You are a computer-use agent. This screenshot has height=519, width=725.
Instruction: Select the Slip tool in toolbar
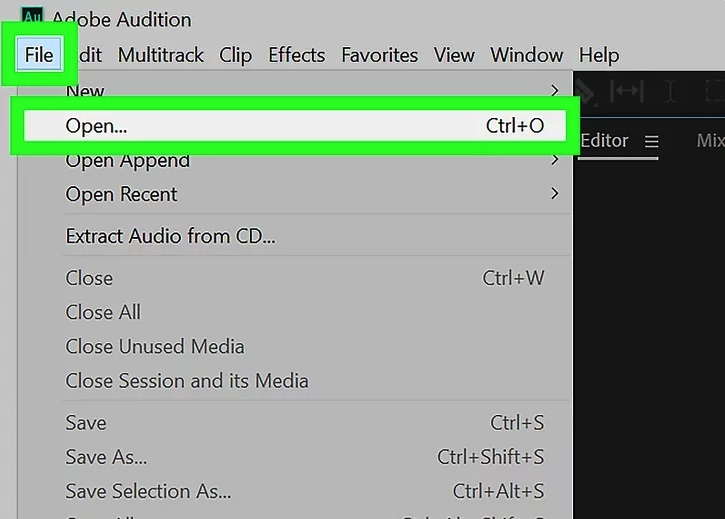(x=627, y=91)
